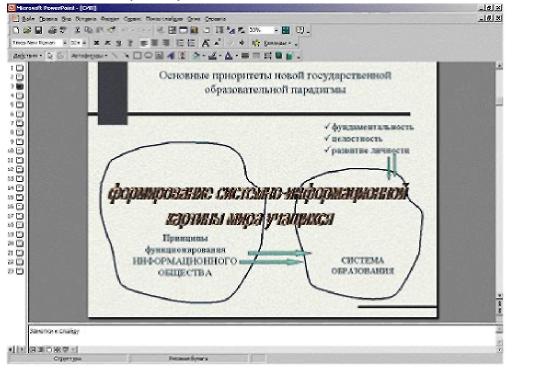Viewport: 538px width, 377px height.
Task: Open the Показ слайдов menu
Action: [165, 19]
